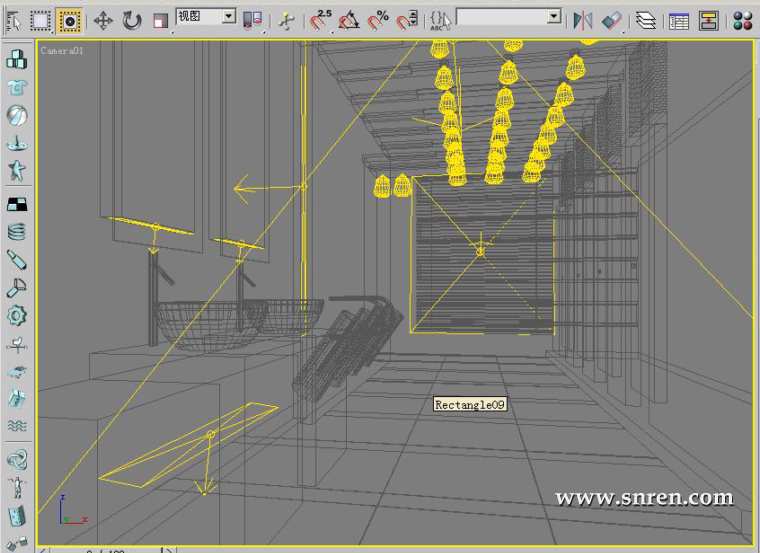760x553 pixels.
Task: Click the Camera01 viewport label
Action: point(62,50)
